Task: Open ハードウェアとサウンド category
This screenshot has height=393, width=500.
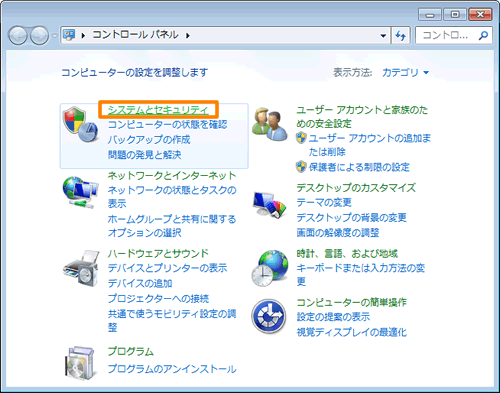Action: click(x=158, y=254)
